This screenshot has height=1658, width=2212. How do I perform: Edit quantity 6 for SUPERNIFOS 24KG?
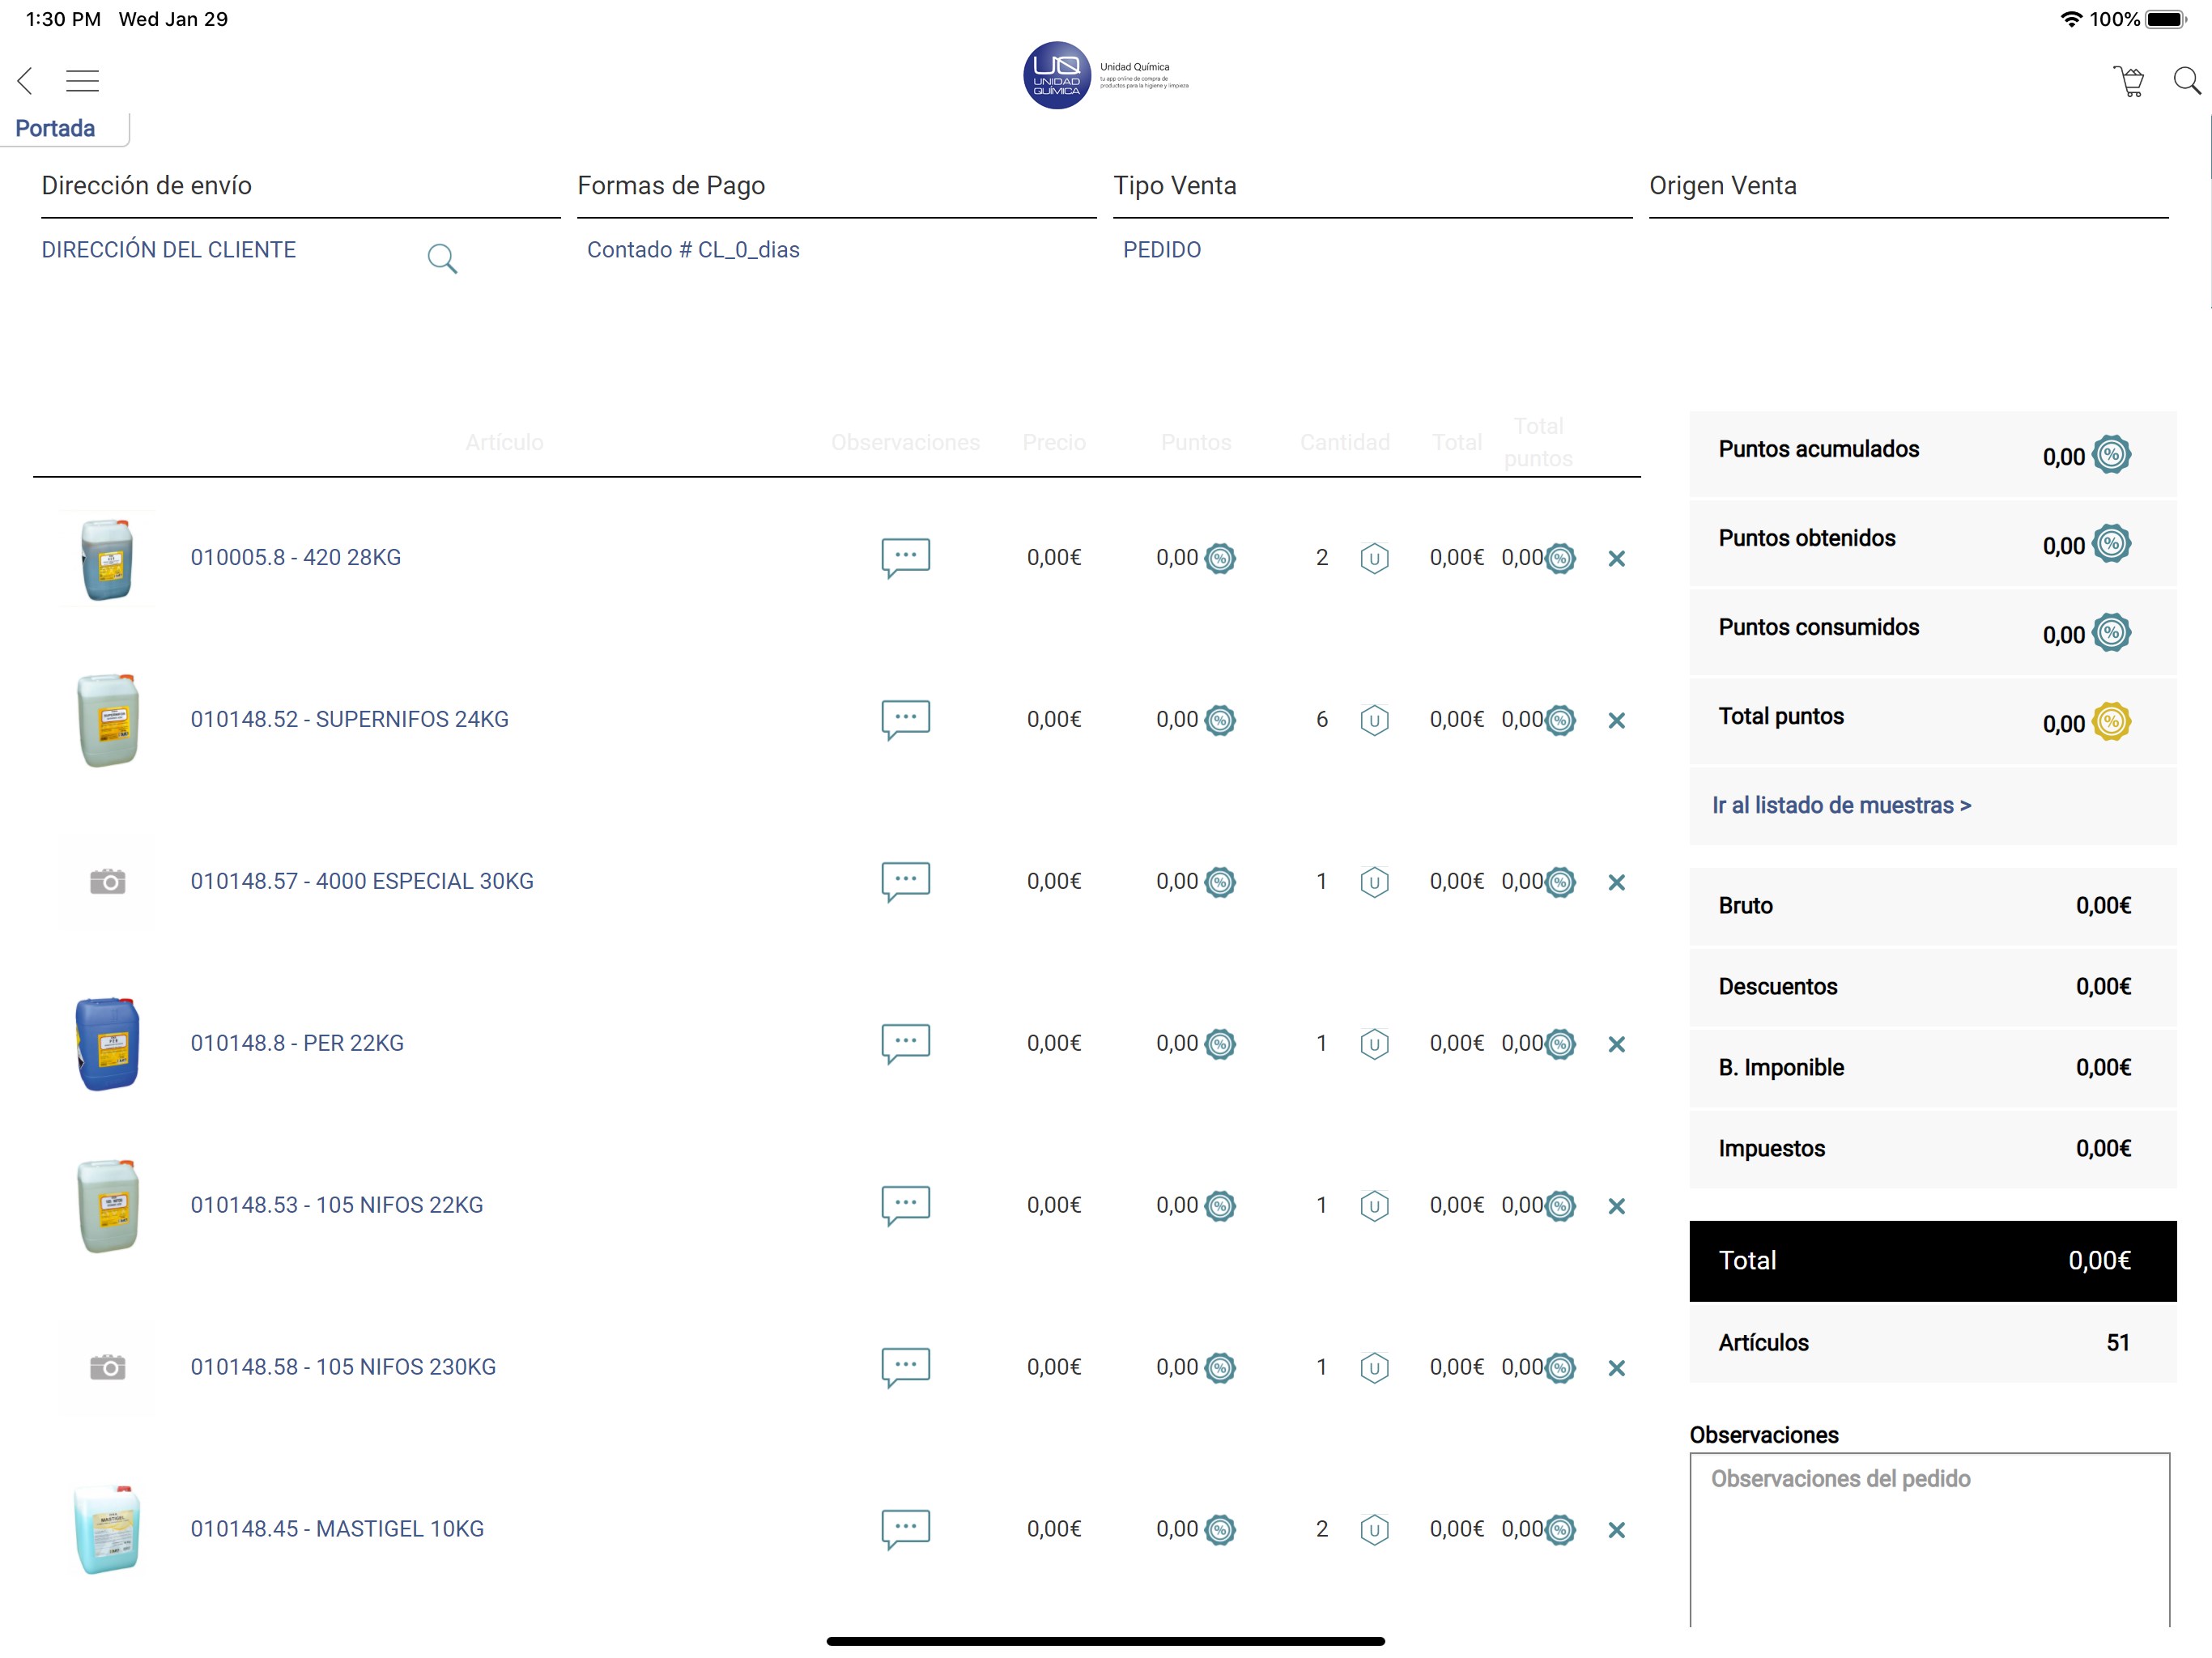point(1321,719)
